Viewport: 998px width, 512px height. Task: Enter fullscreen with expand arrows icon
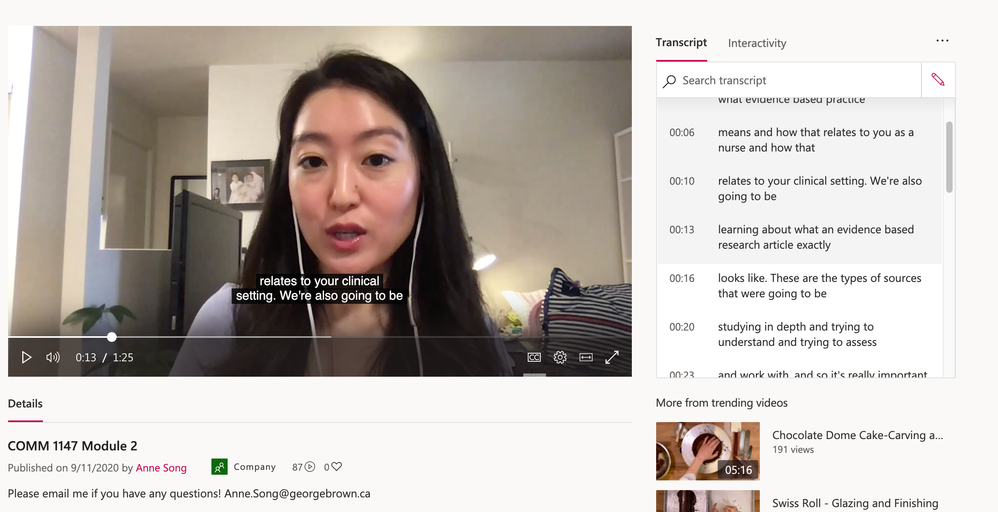[x=612, y=357]
